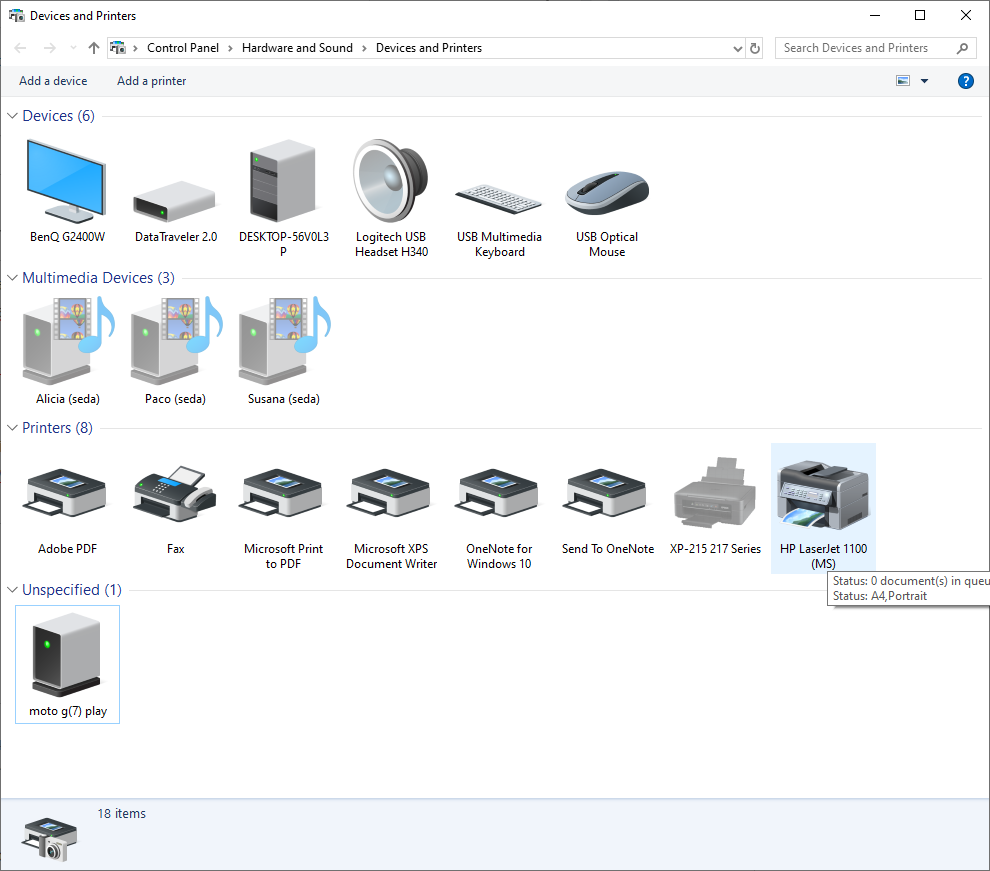990x871 pixels.
Task: Go to Hardware and Sound breadcrumb
Action: (x=297, y=48)
